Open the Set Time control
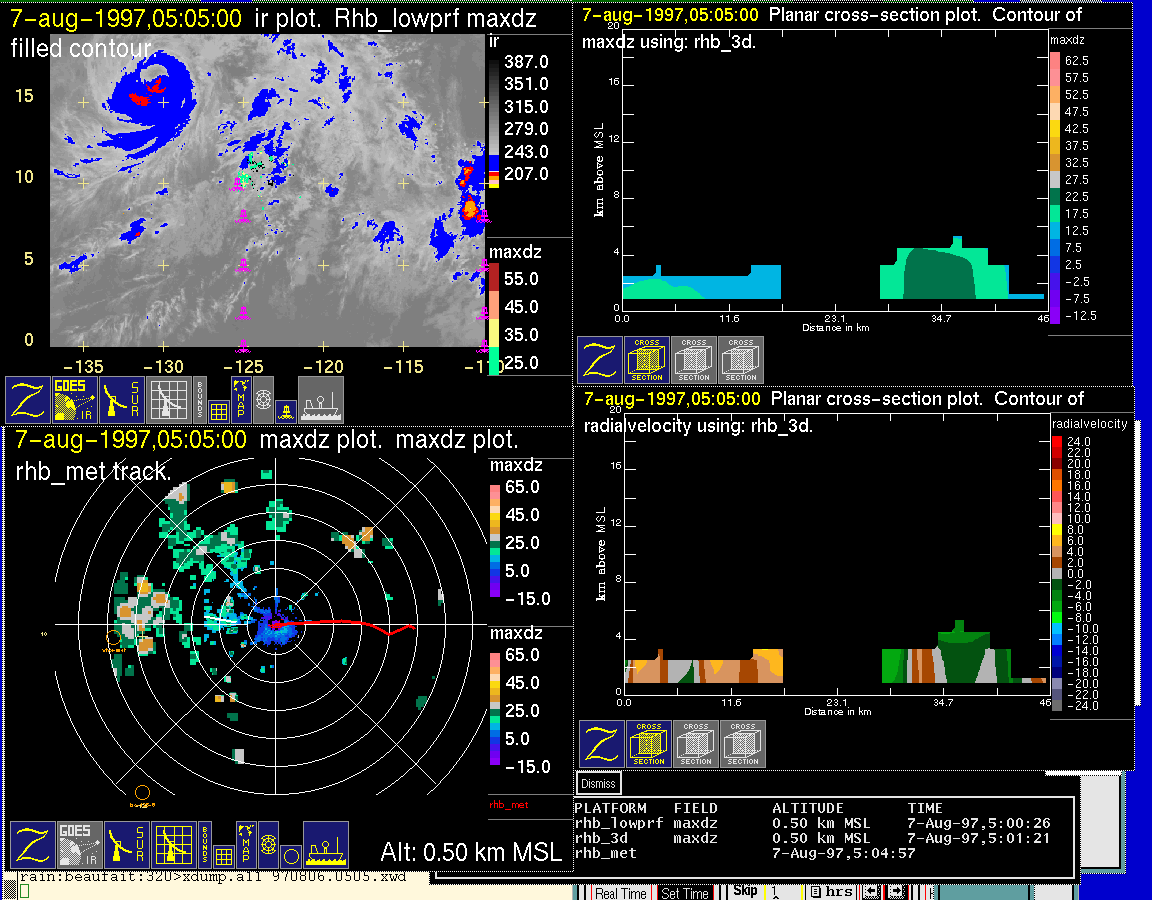1152x900 pixels. [685, 893]
